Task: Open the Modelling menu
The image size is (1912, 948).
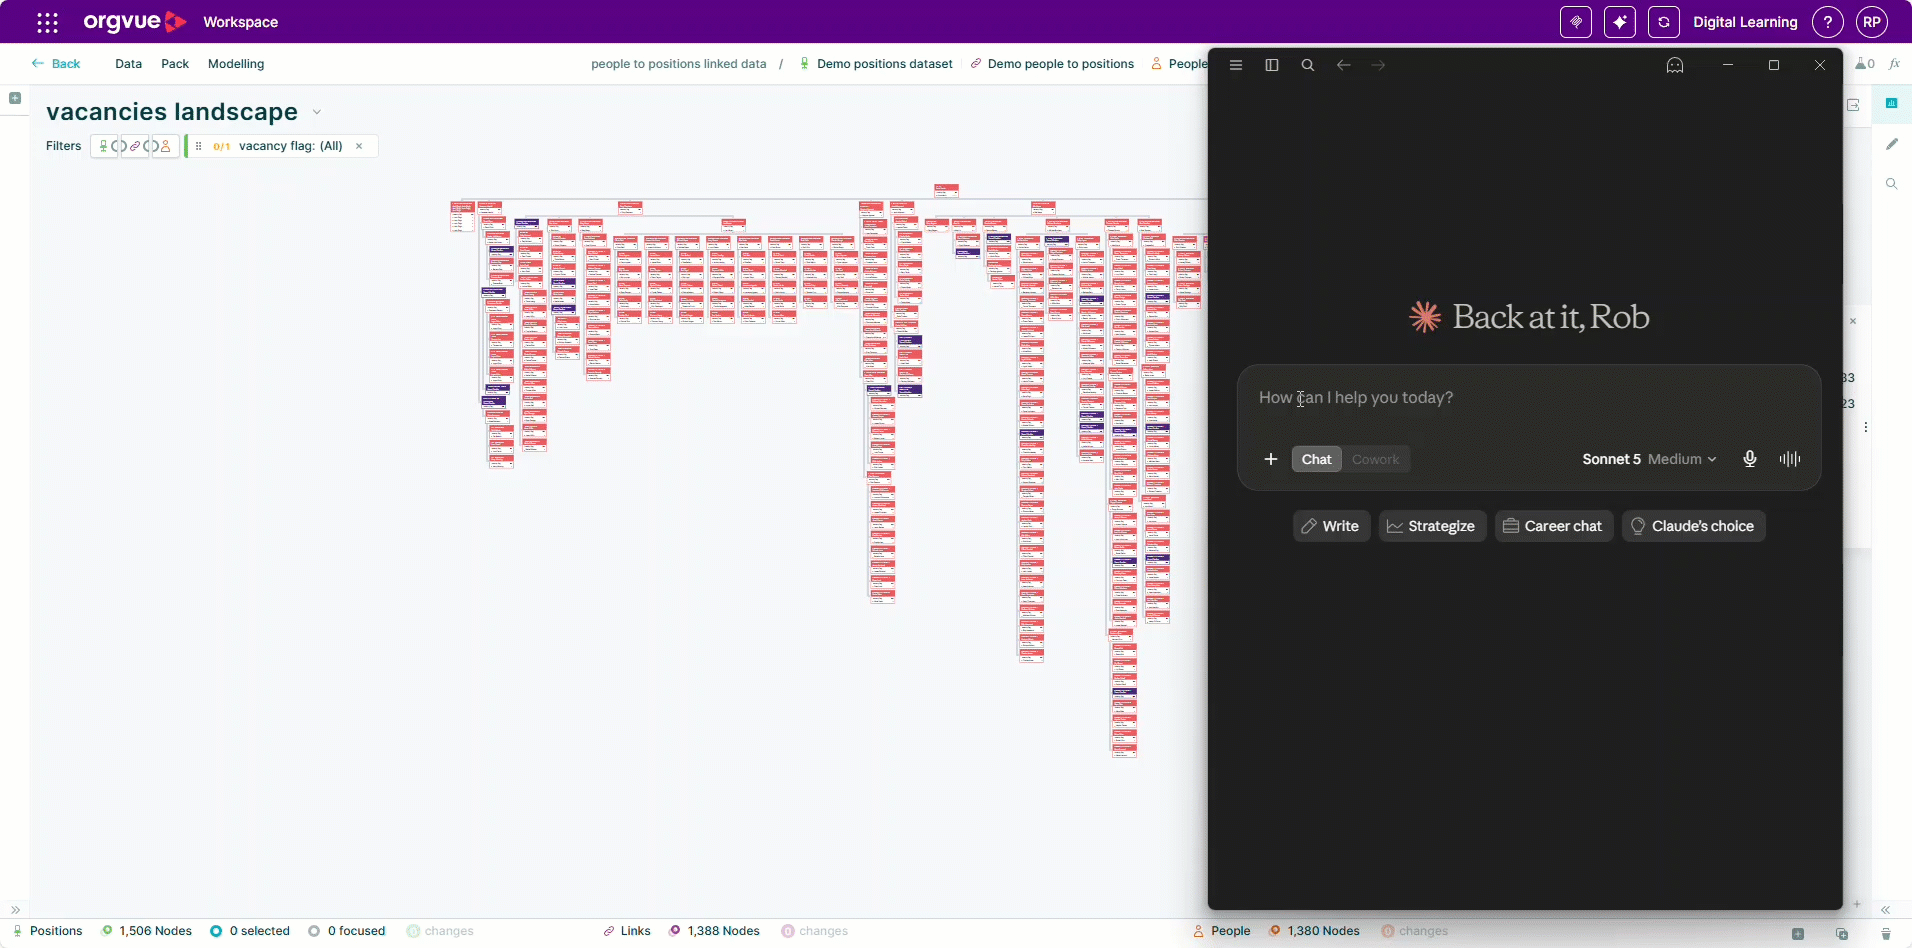Action: point(236,64)
